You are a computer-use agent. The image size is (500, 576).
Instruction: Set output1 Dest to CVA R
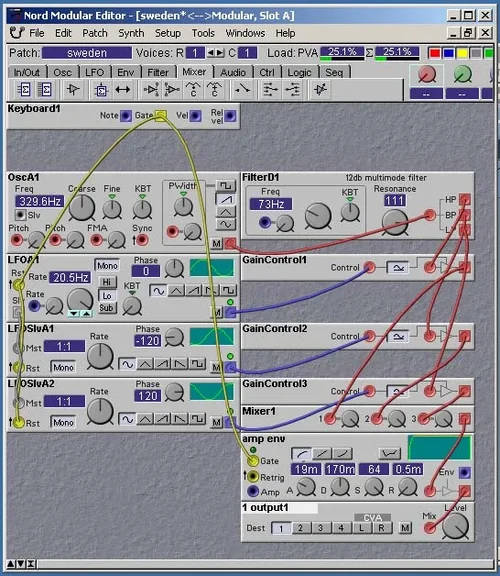pyautogui.click(x=381, y=528)
